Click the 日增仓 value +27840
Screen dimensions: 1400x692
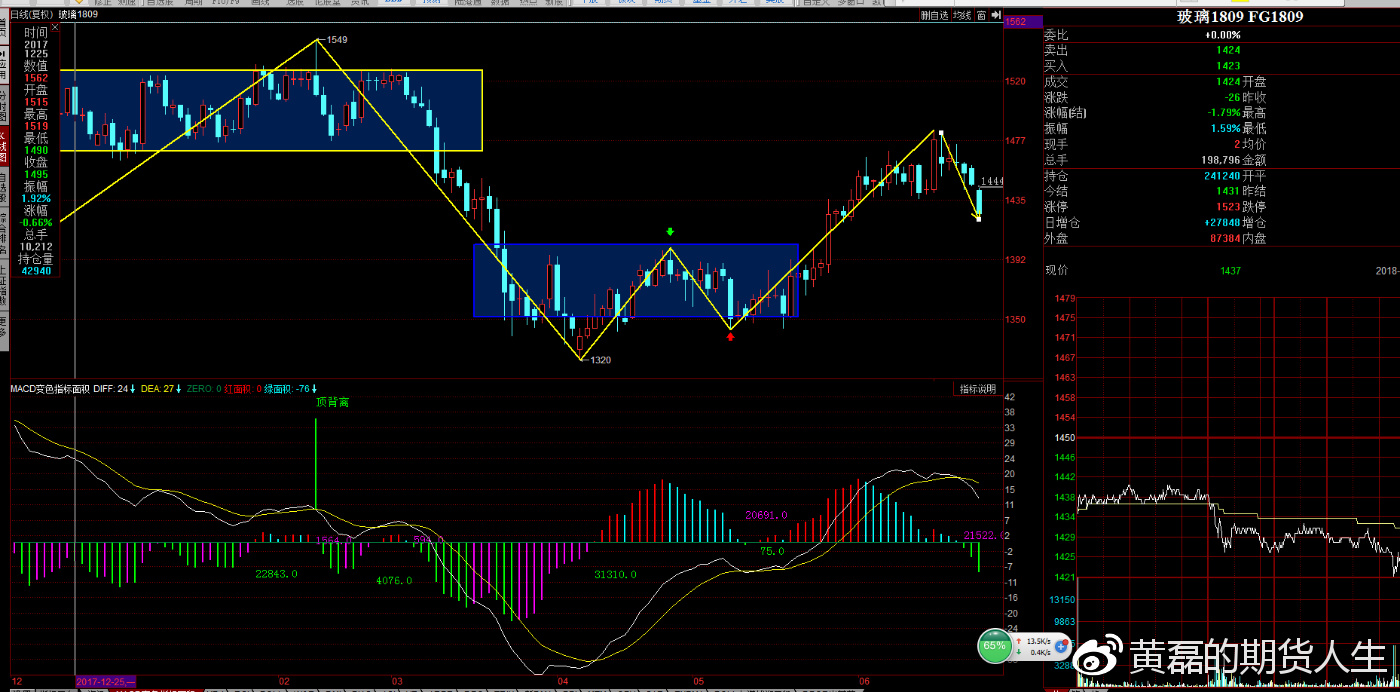click(x=1221, y=223)
